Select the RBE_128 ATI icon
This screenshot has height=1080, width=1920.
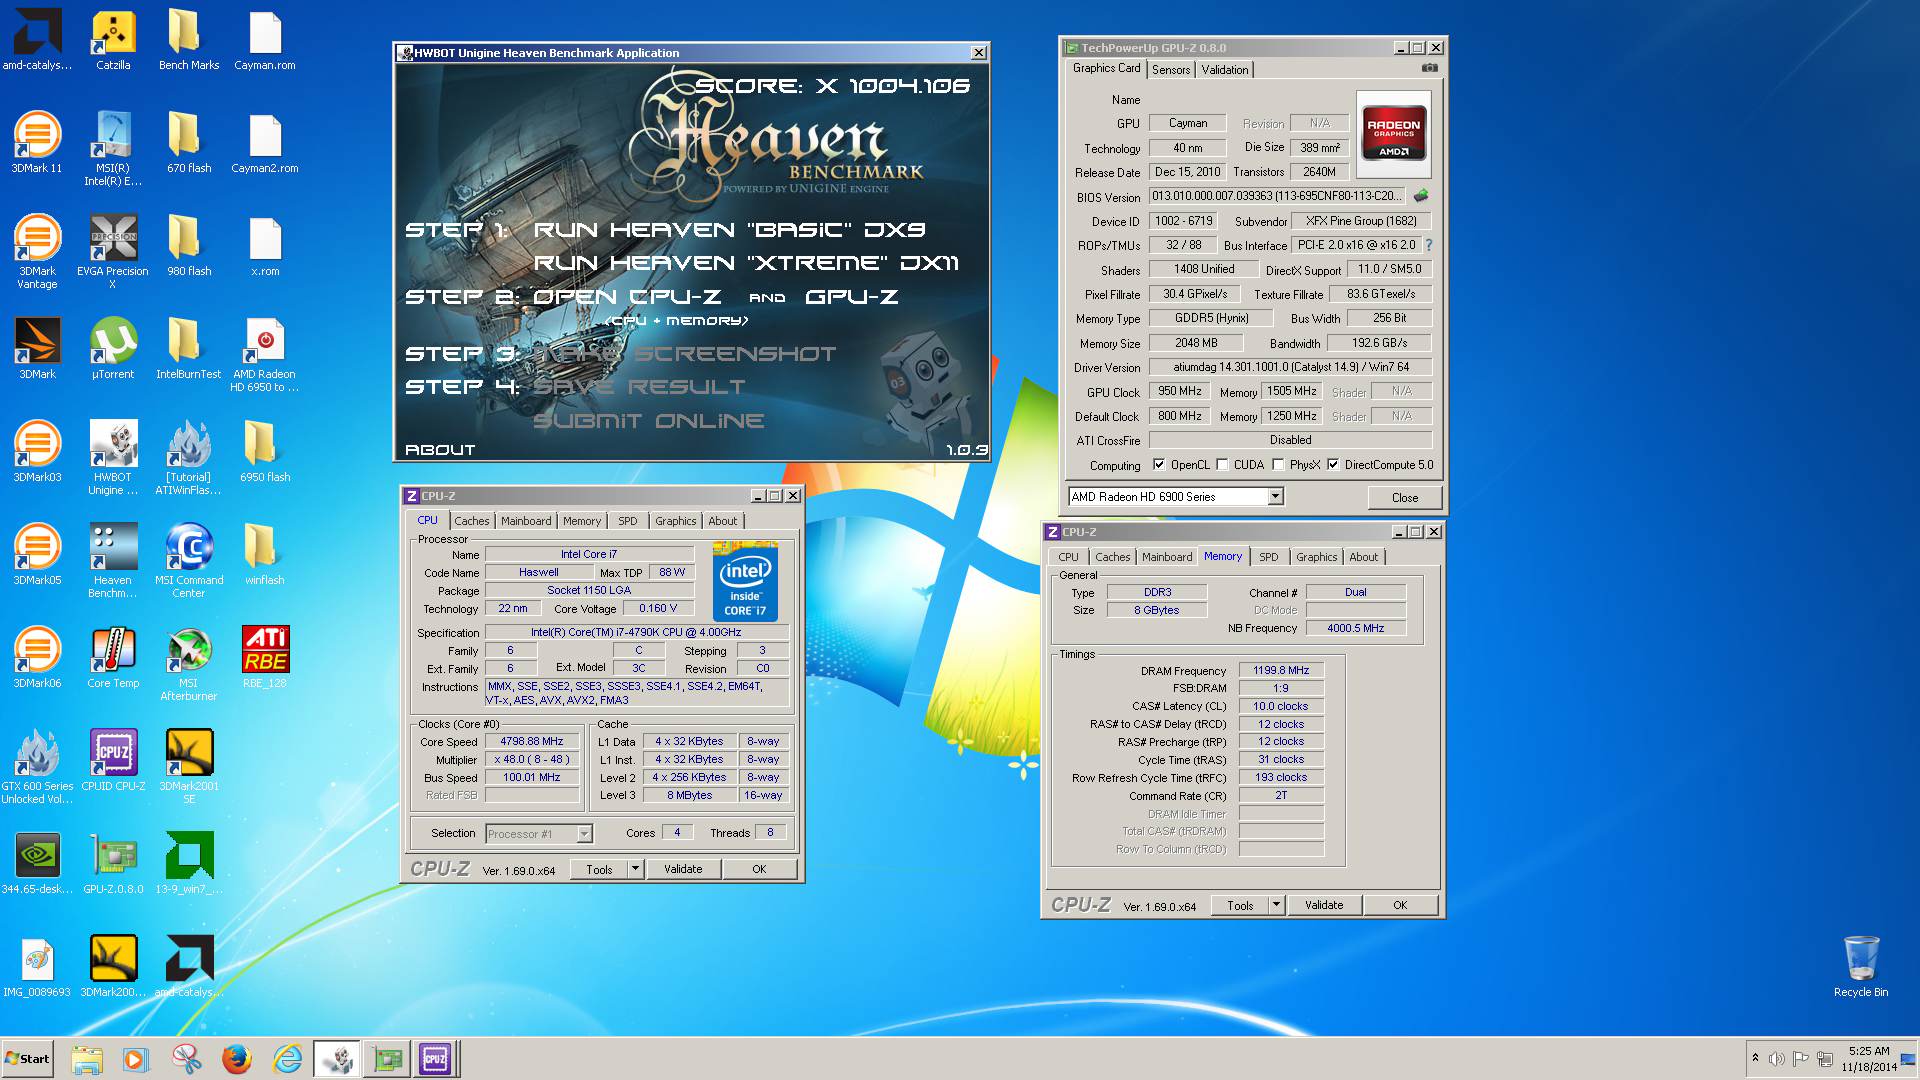265,658
